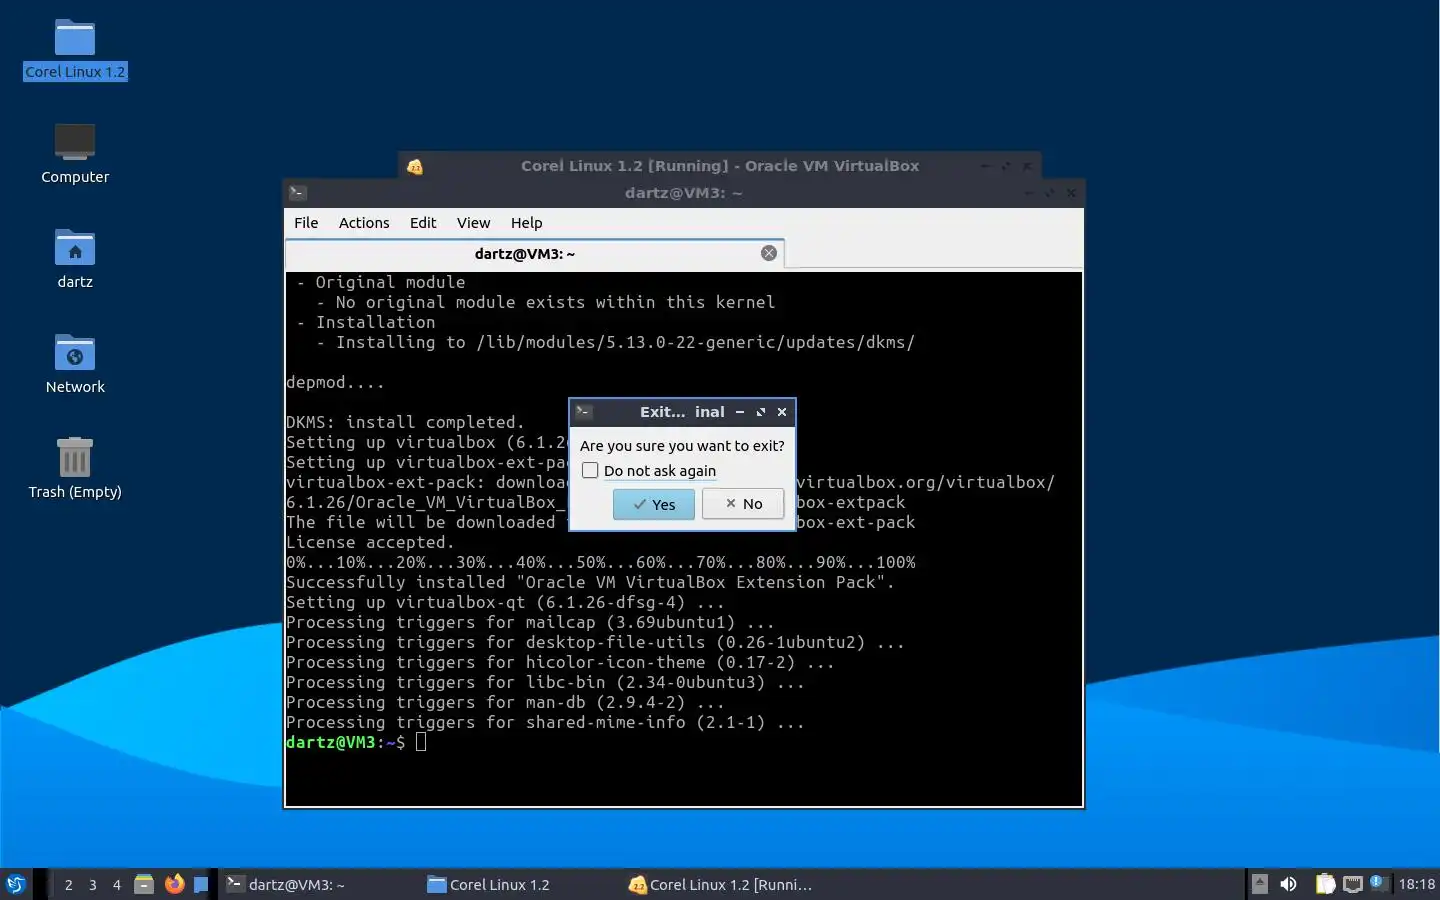Click the terminal prompt dartz@VM3:~$
The height and width of the screenshot is (900, 1440).
click(x=345, y=742)
